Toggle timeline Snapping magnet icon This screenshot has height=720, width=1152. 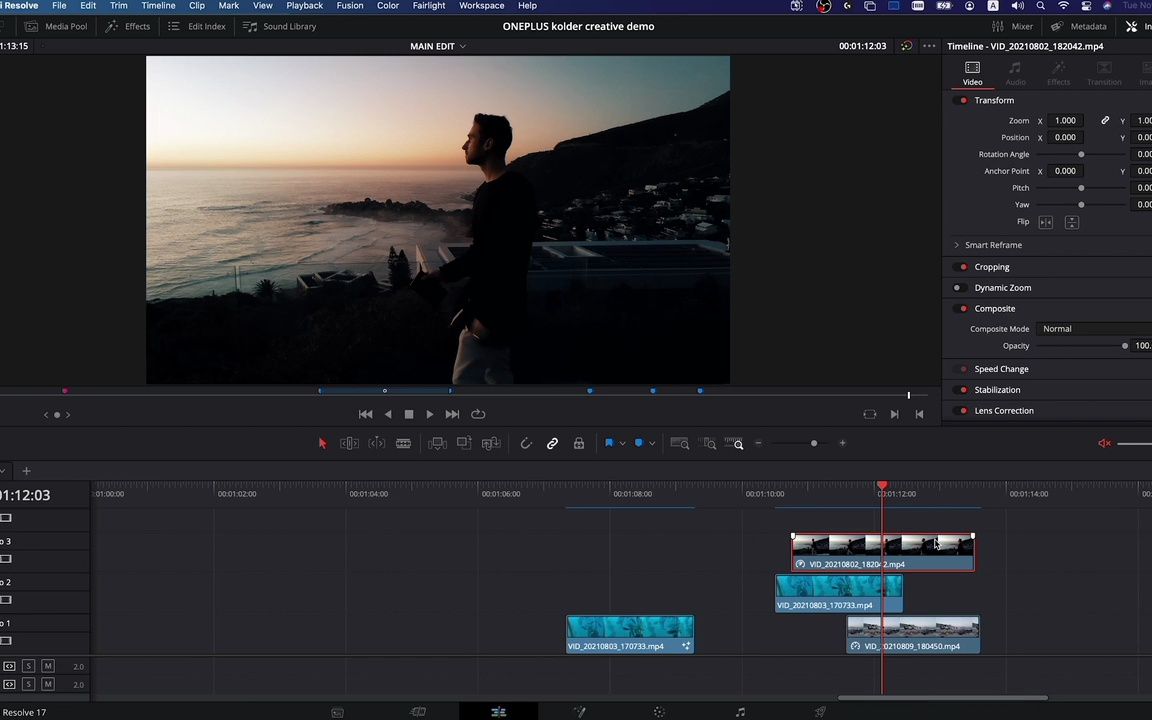point(525,443)
